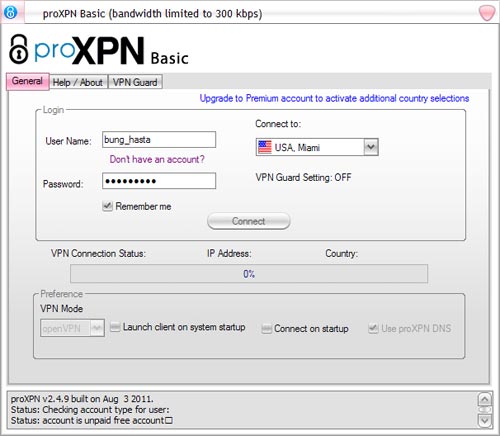Click the "Connect to:" label

pyautogui.click(x=278, y=124)
